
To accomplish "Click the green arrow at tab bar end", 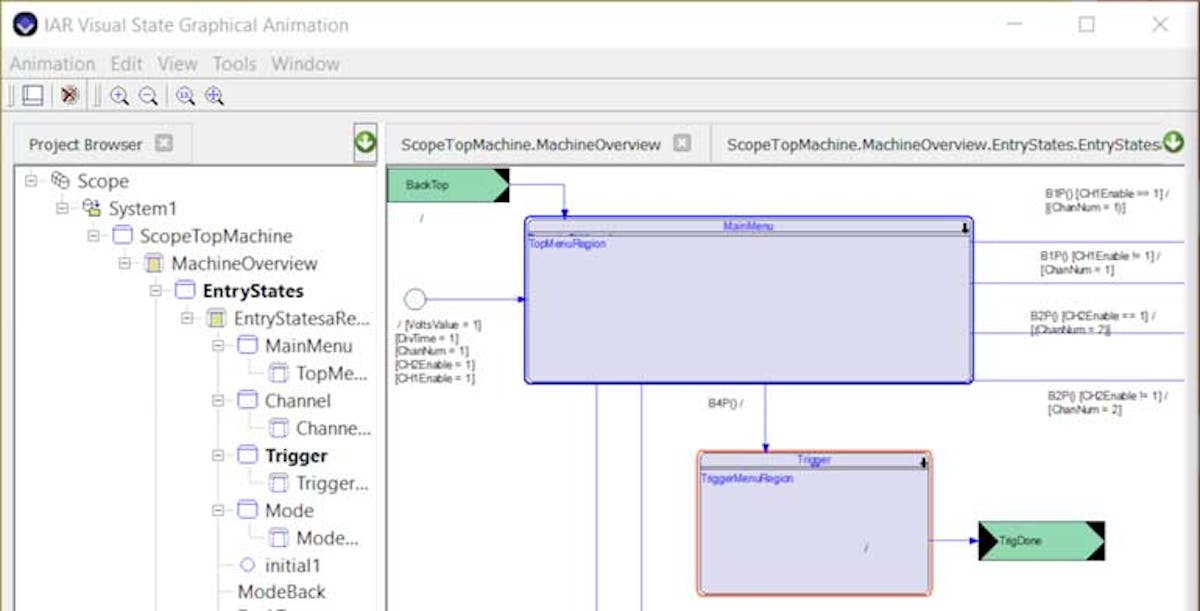I will 1172,143.
